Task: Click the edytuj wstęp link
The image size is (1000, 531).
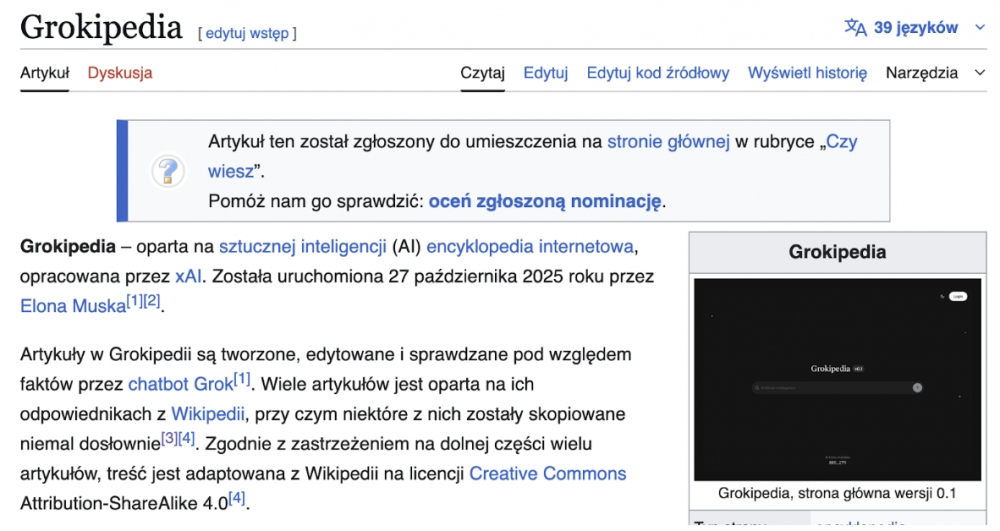Action: pos(247,33)
